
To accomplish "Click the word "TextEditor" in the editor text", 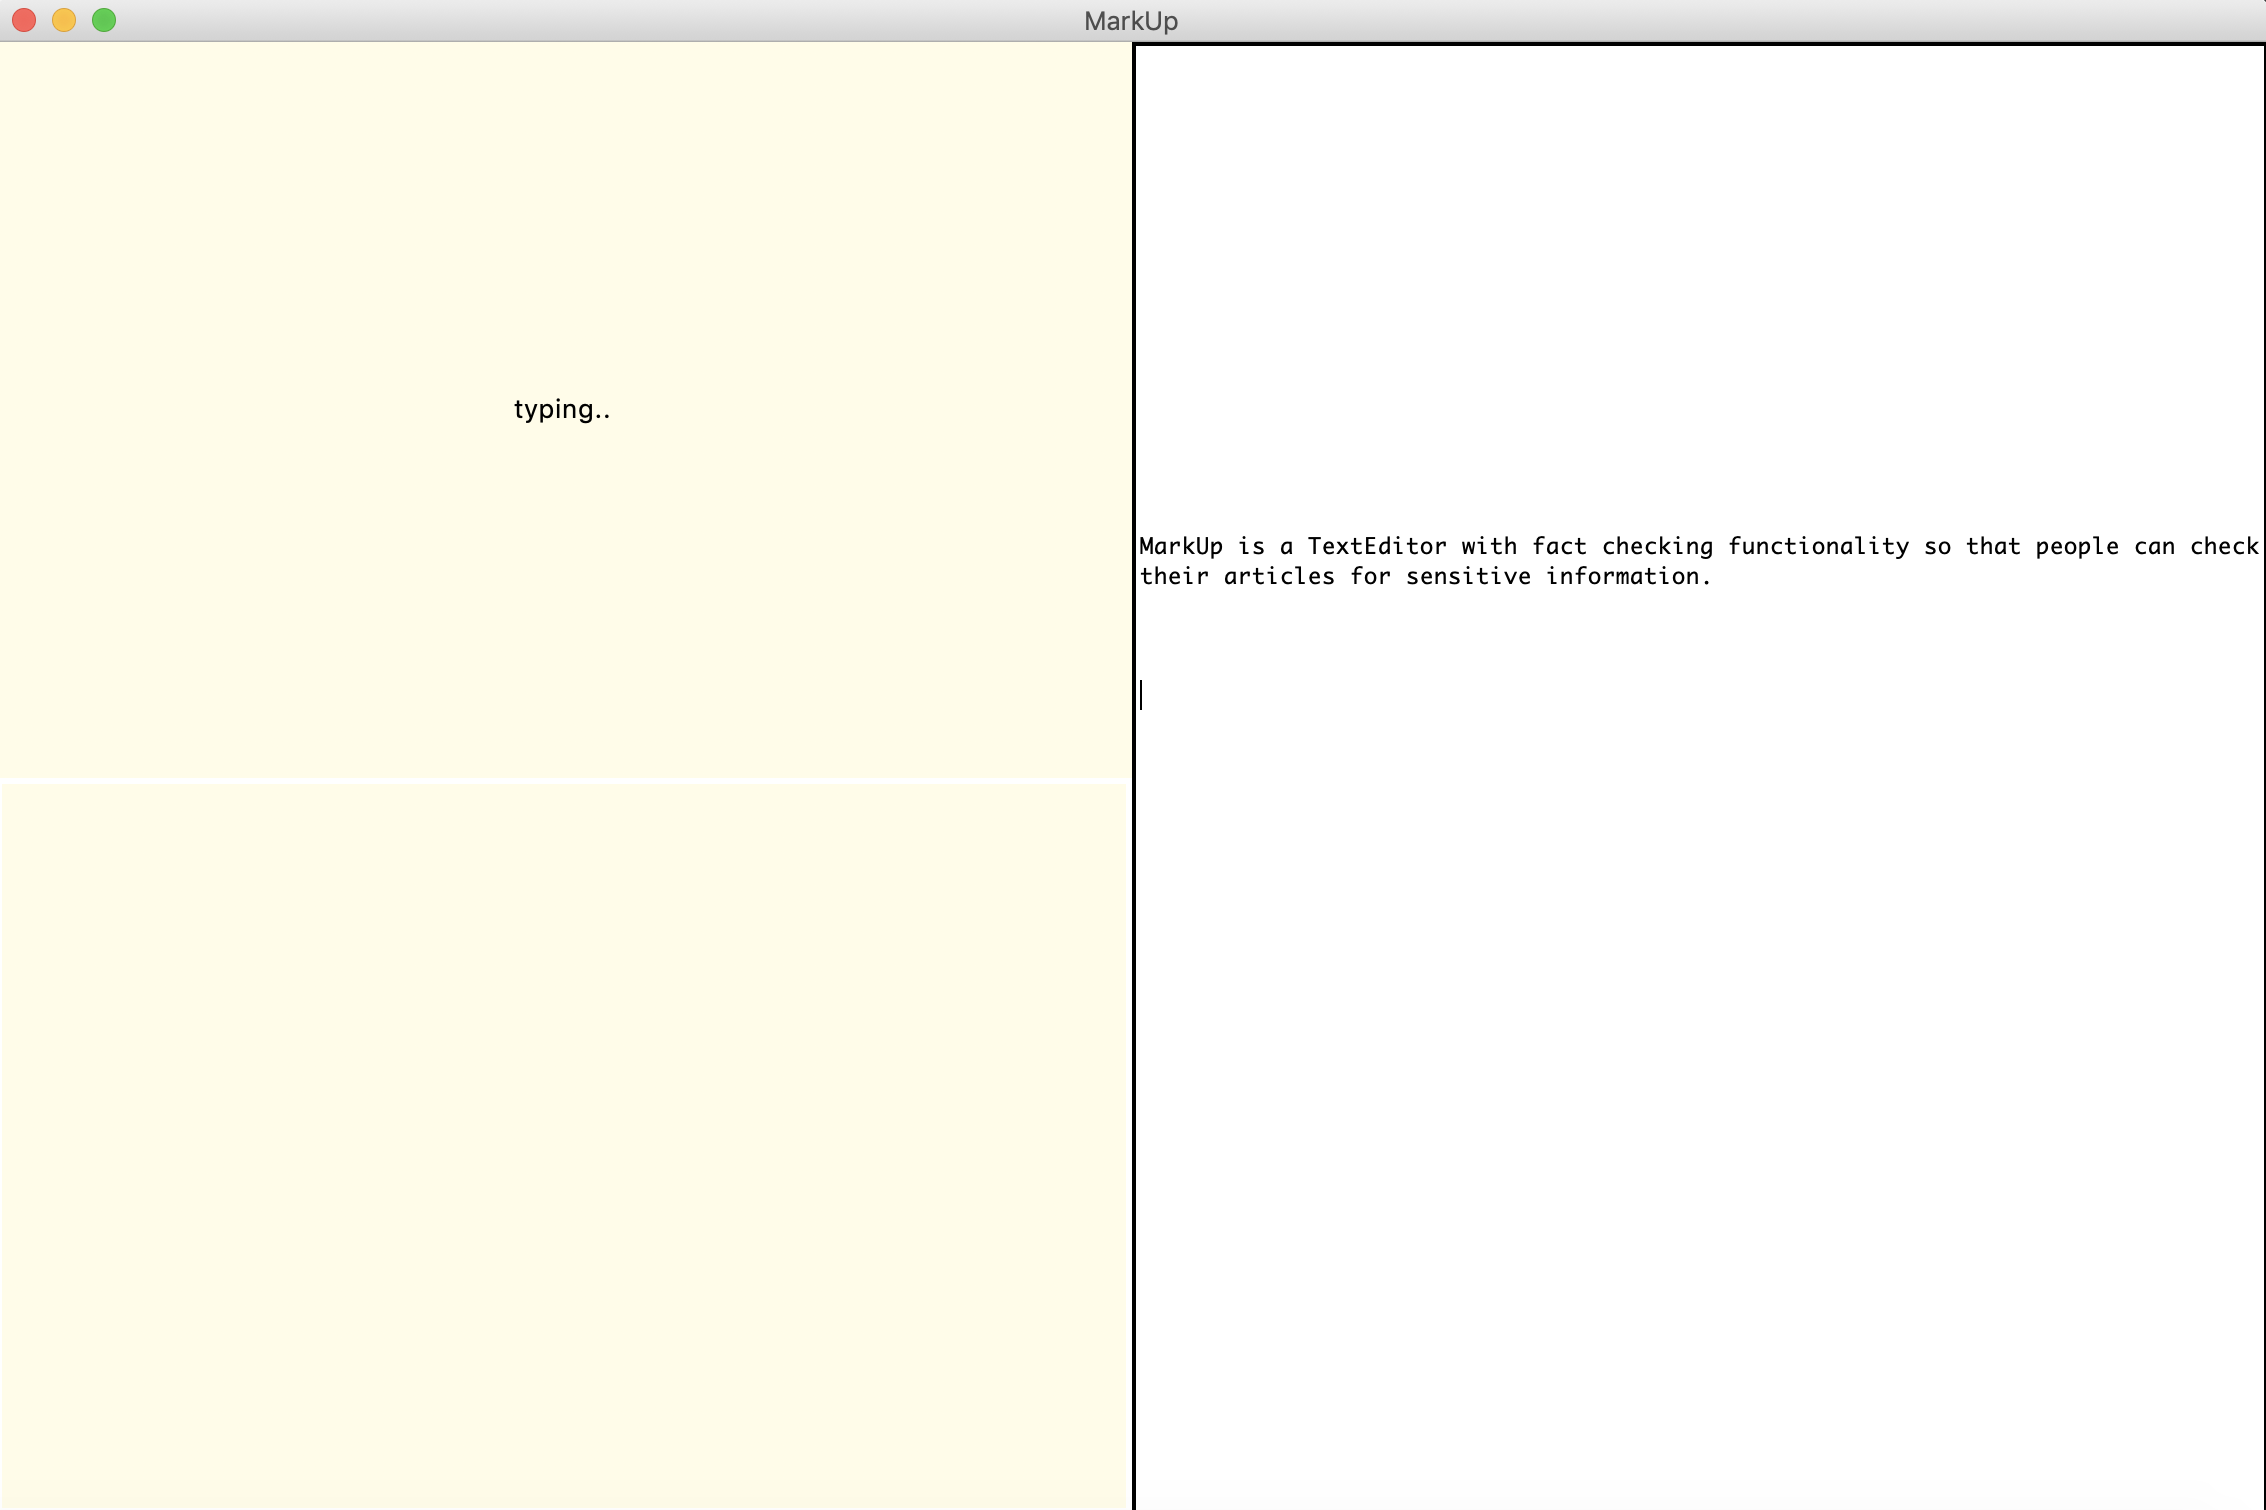I will pyautogui.click(x=1376, y=546).
